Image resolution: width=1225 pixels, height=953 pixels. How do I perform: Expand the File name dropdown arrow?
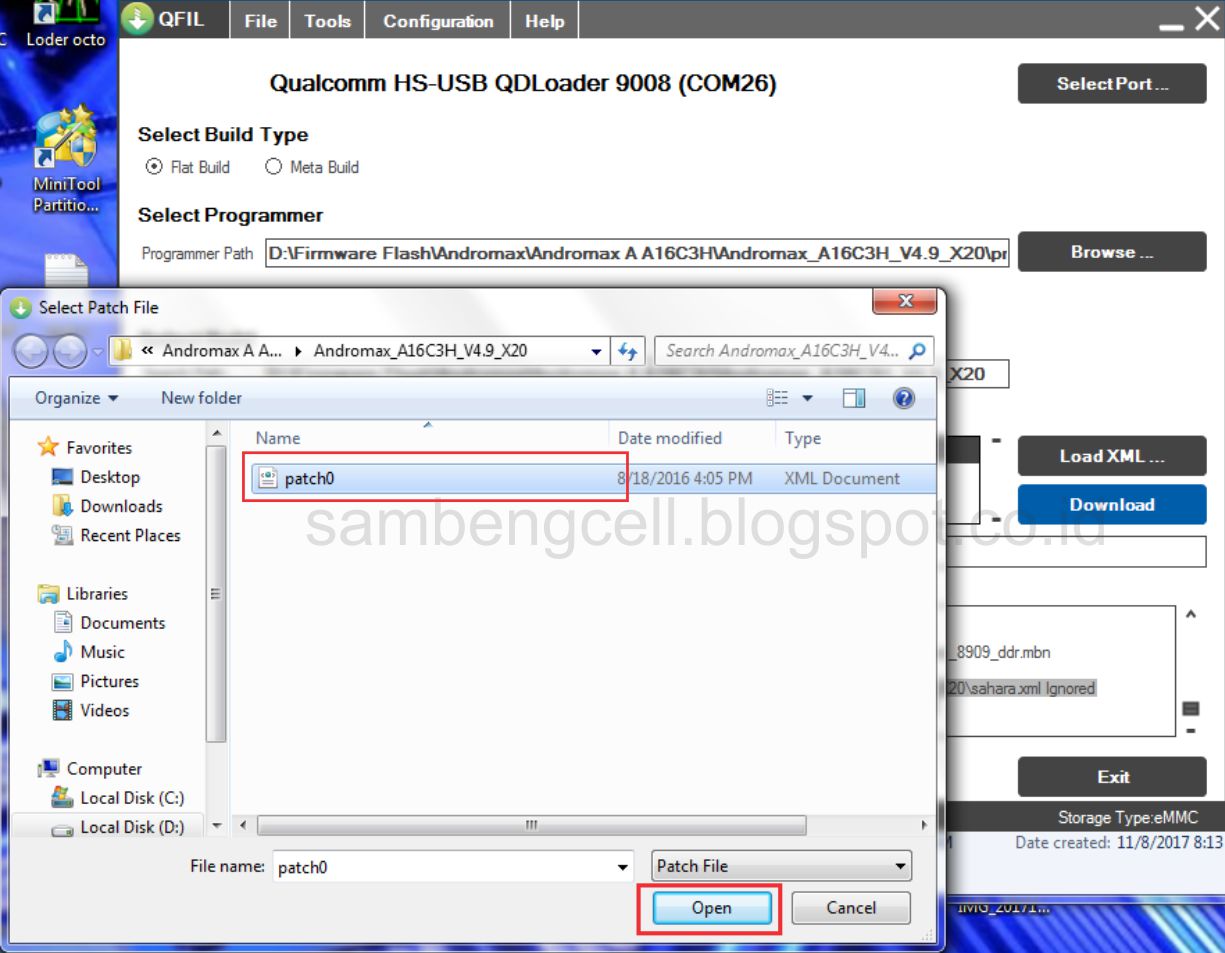[624, 867]
